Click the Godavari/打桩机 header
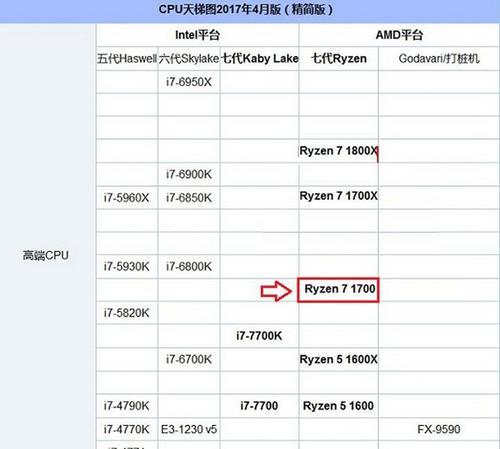500x449 pixels. pos(439,59)
